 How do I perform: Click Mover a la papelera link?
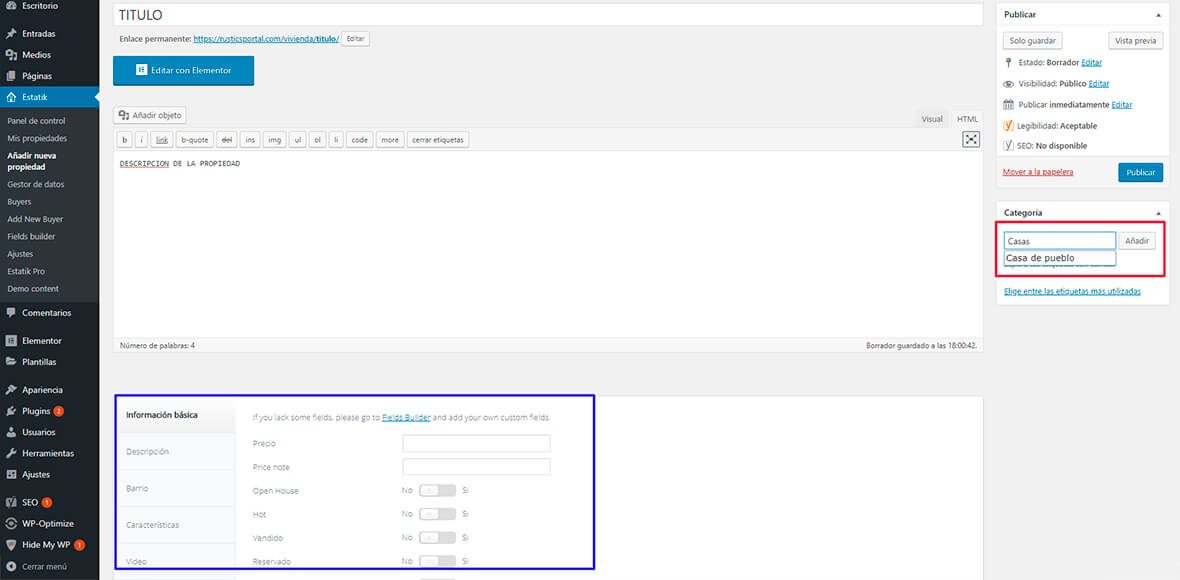[x=1038, y=172]
